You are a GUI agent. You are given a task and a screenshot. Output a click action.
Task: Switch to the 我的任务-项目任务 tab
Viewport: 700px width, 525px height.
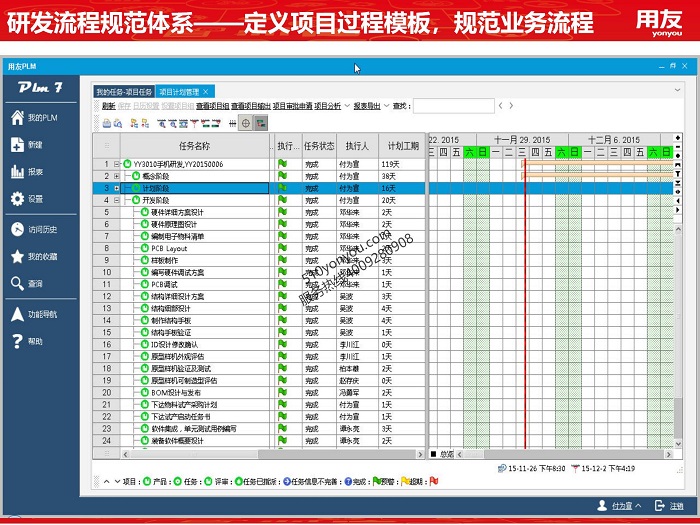(x=124, y=91)
